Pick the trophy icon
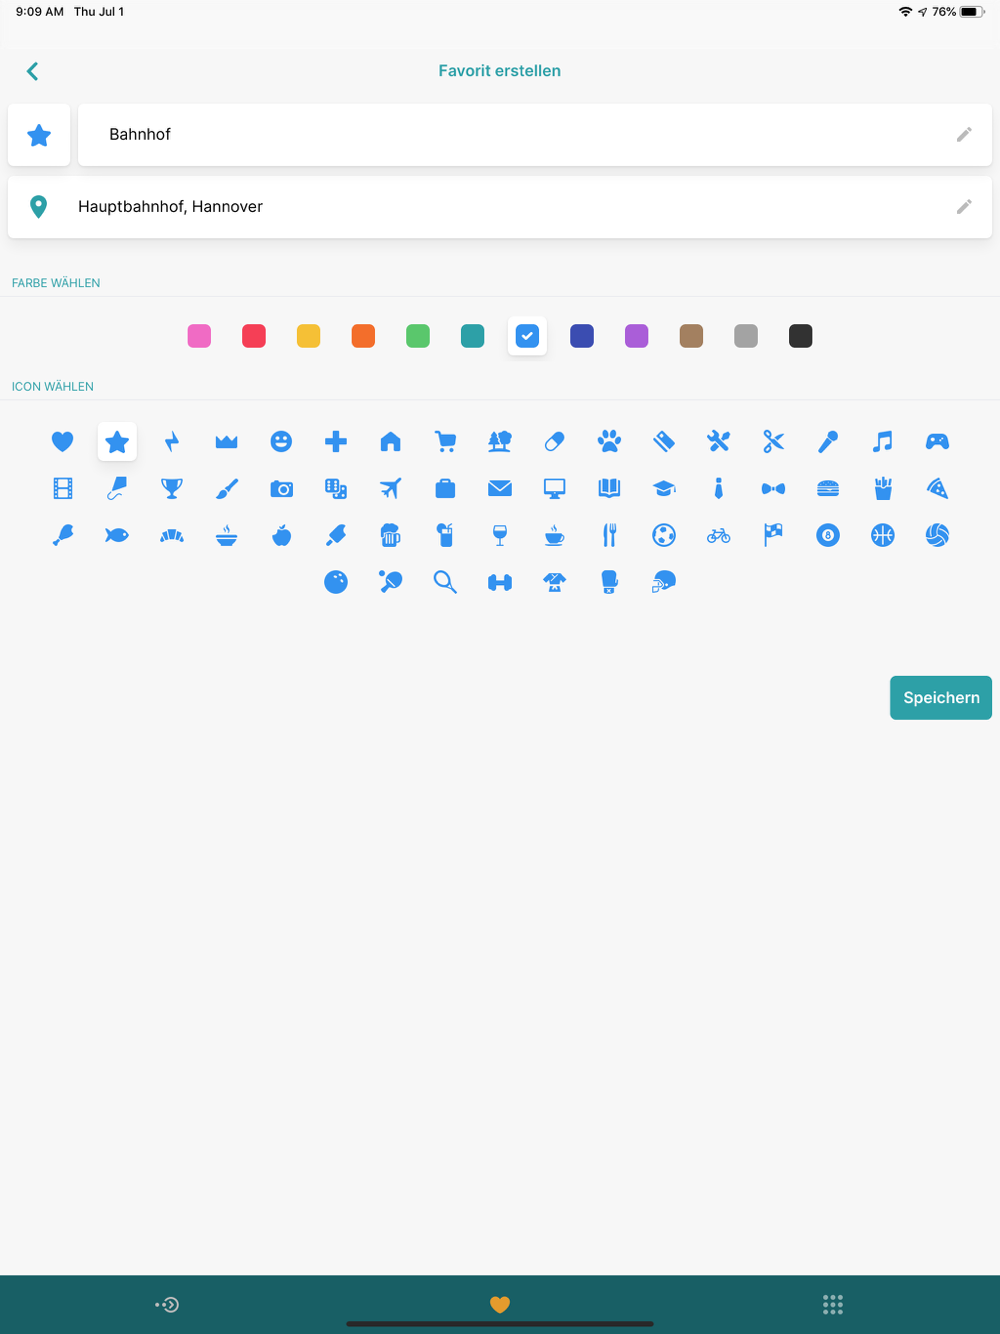The width and height of the screenshot is (1000, 1334). pyautogui.click(x=172, y=488)
